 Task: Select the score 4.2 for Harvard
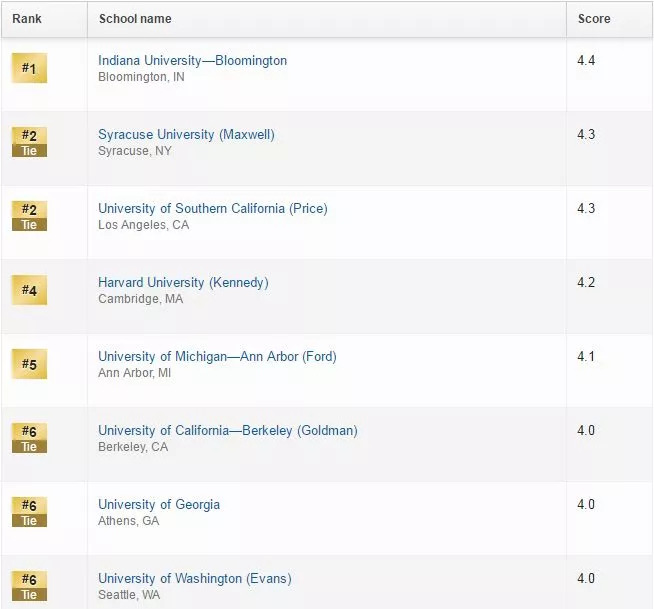[x=586, y=282]
